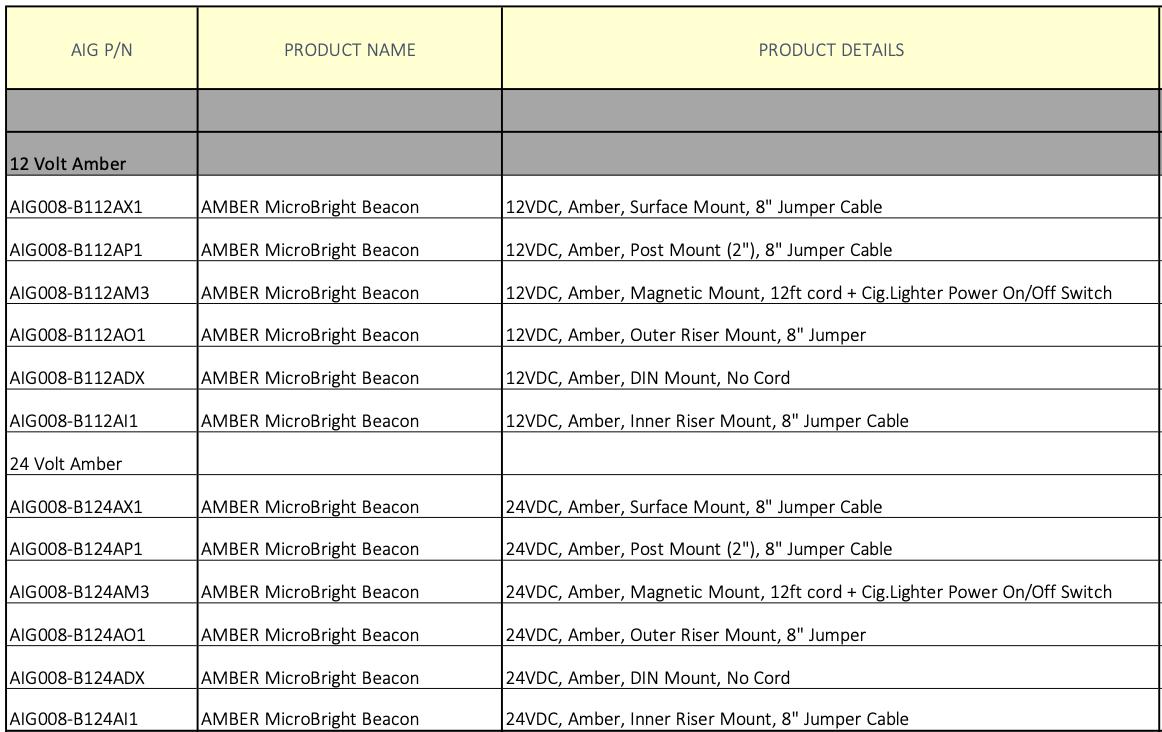Image resolution: width=1162 pixels, height=732 pixels.
Task: Select part number cell AIG008-B112AP1
Action: click(76, 250)
